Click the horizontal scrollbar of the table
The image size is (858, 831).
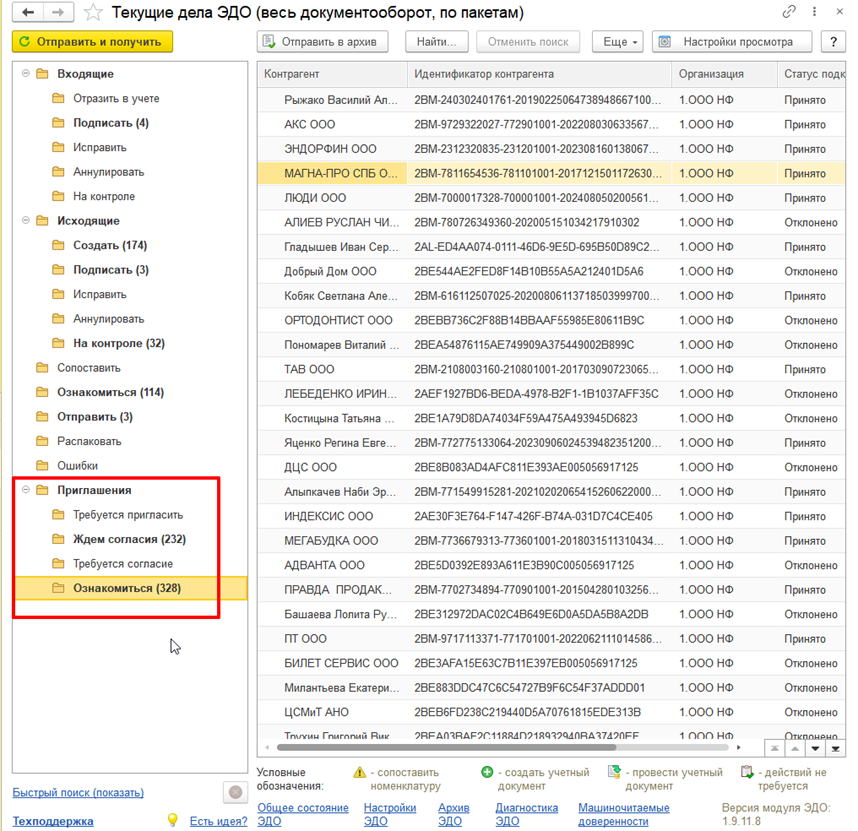click(447, 747)
